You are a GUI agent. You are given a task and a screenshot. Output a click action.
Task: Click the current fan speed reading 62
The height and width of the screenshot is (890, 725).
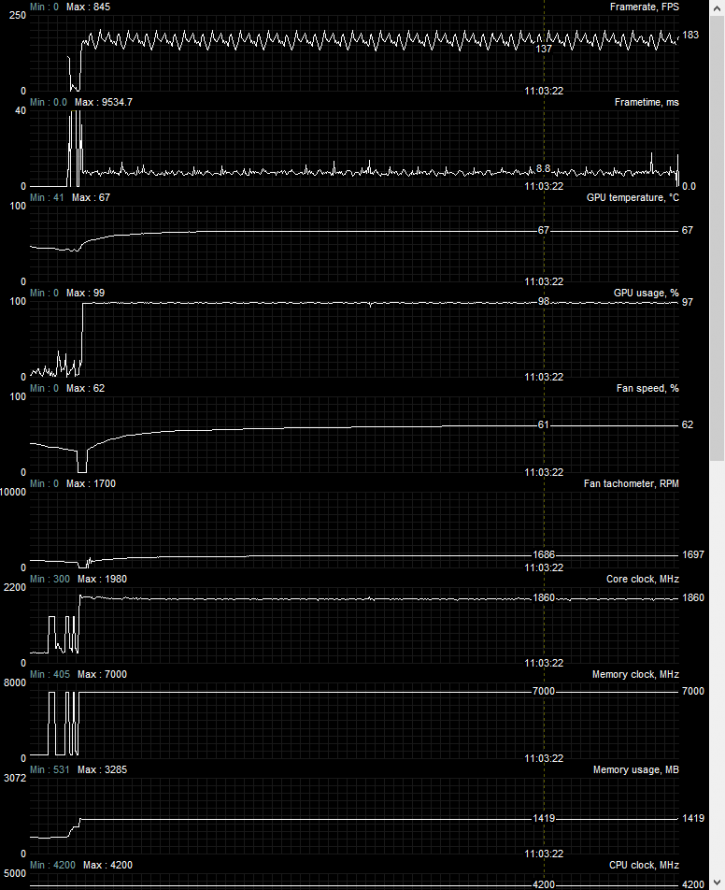click(688, 425)
